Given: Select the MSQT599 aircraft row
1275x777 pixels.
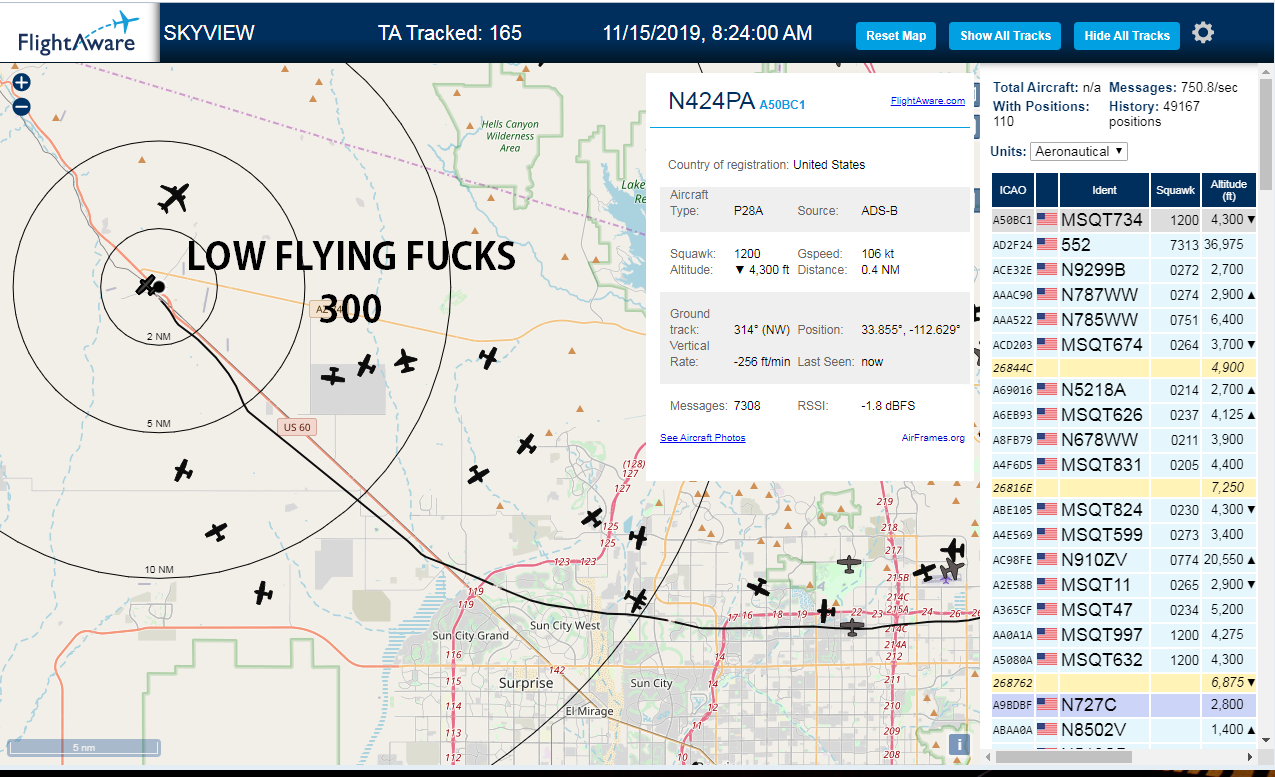Looking at the screenshot, I should tap(1124, 534).
